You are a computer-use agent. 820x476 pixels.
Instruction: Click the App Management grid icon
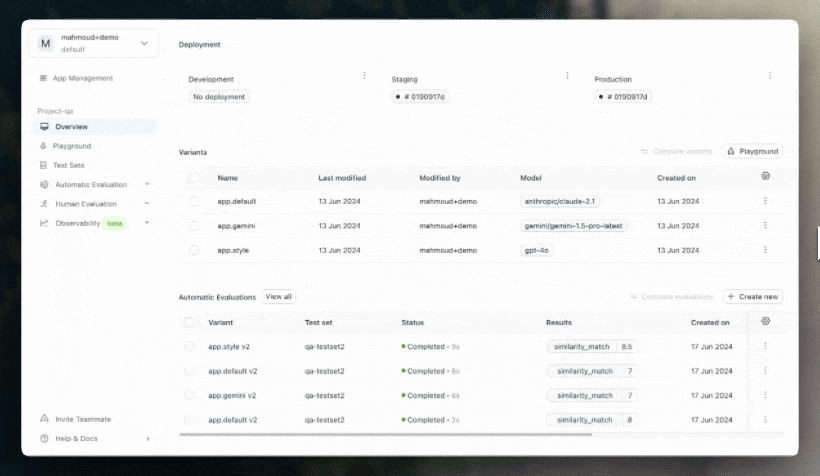pyautogui.click(x=43, y=78)
